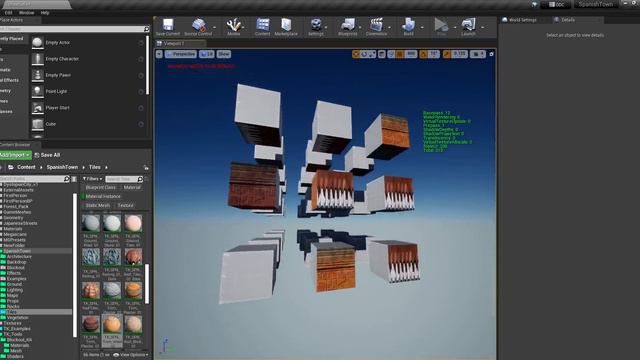Expand the Source Control dropdown arrow
The width and height of the screenshot is (640, 360).
click(215, 27)
